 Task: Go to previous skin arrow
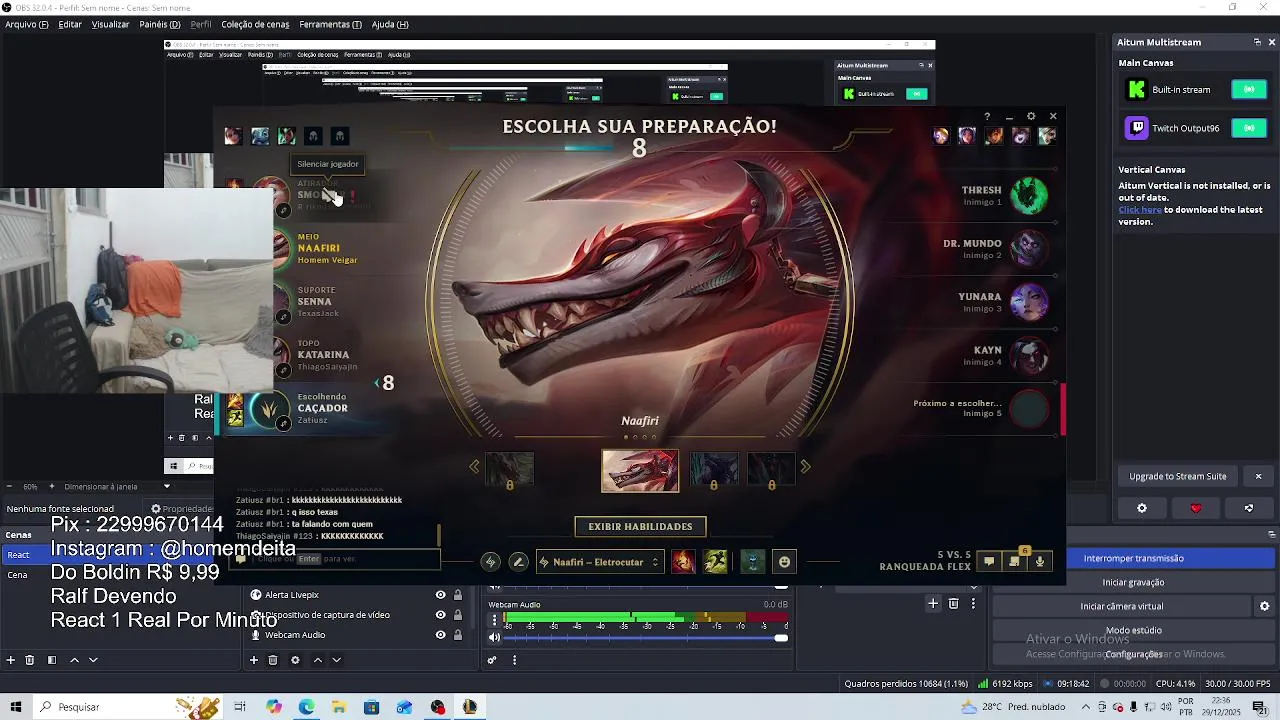[474, 466]
